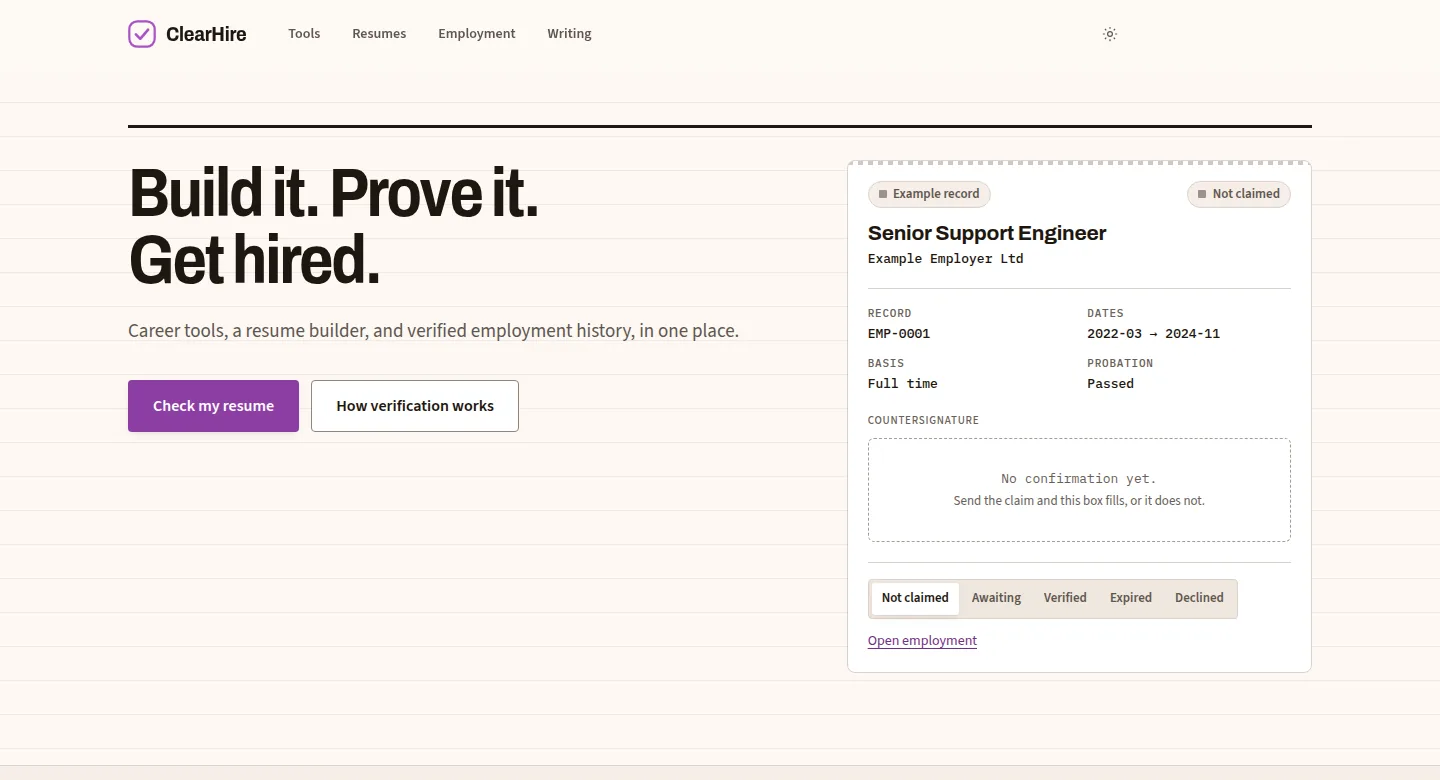
Task: Click the Full time basis value
Action: point(903,384)
